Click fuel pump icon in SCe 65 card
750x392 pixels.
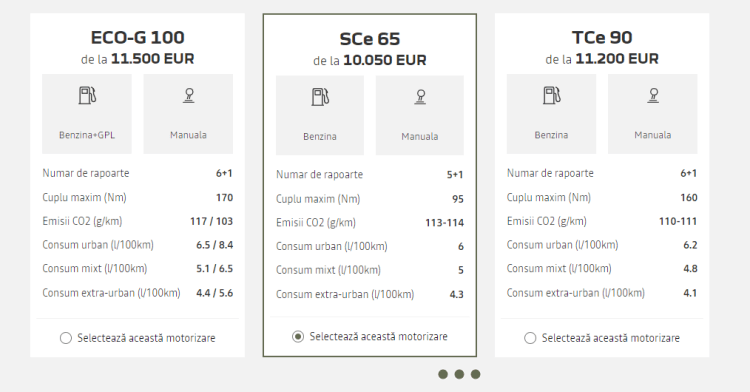[320, 97]
